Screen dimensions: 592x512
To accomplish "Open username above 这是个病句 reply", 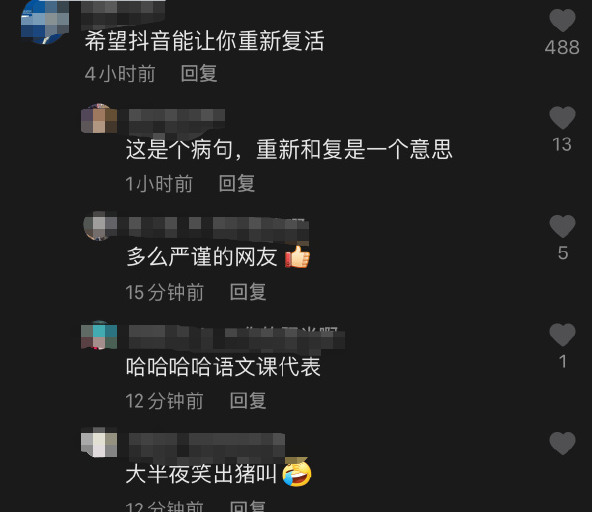I will (177, 121).
